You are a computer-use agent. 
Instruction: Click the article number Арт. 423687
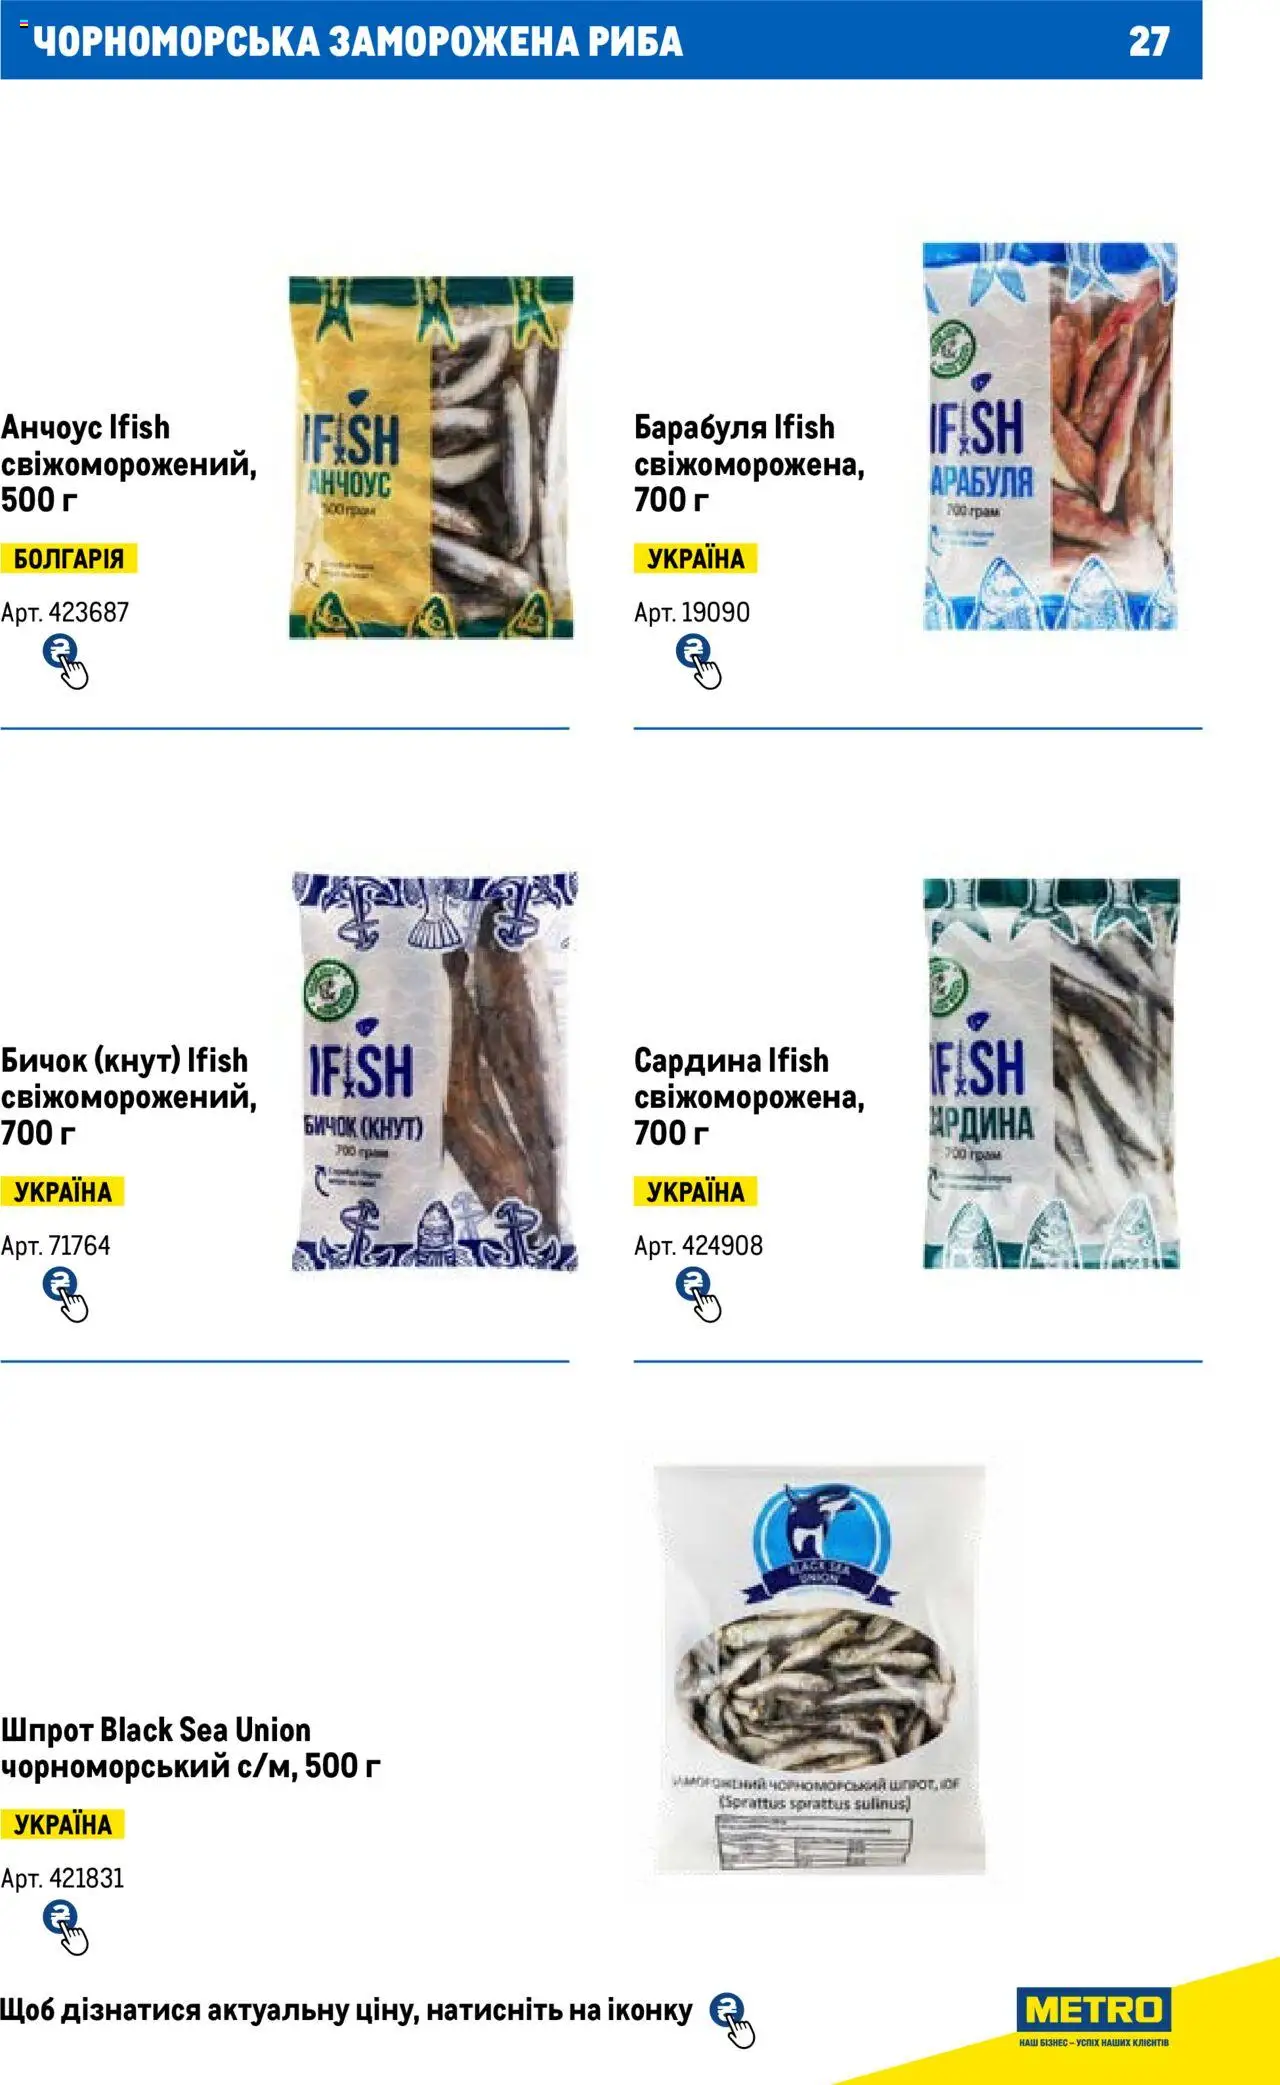tap(65, 612)
